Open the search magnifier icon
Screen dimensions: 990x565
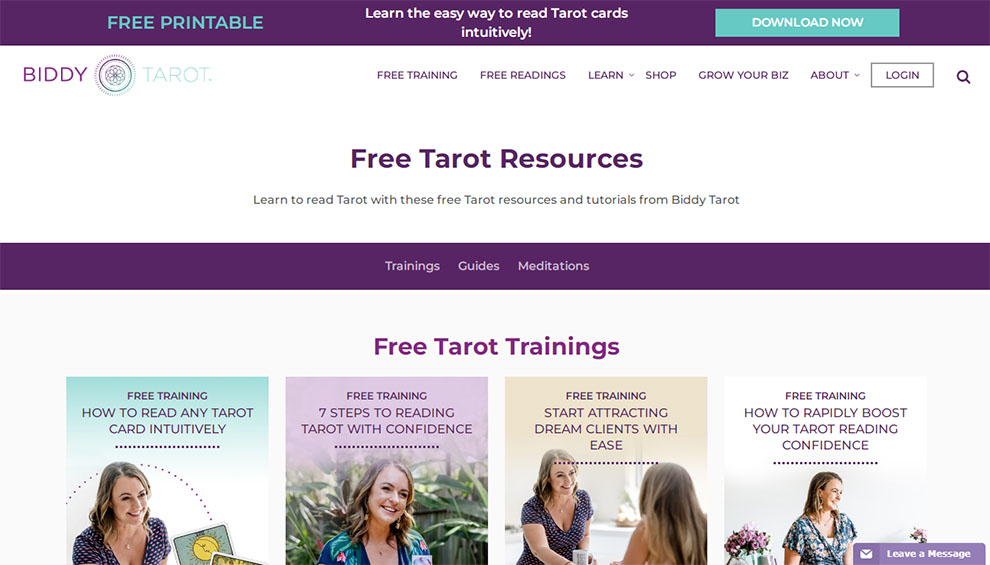(963, 76)
